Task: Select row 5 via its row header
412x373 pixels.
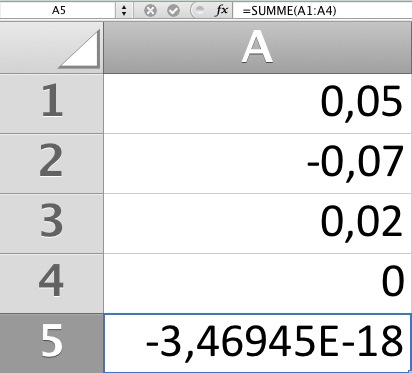Action: (52, 343)
